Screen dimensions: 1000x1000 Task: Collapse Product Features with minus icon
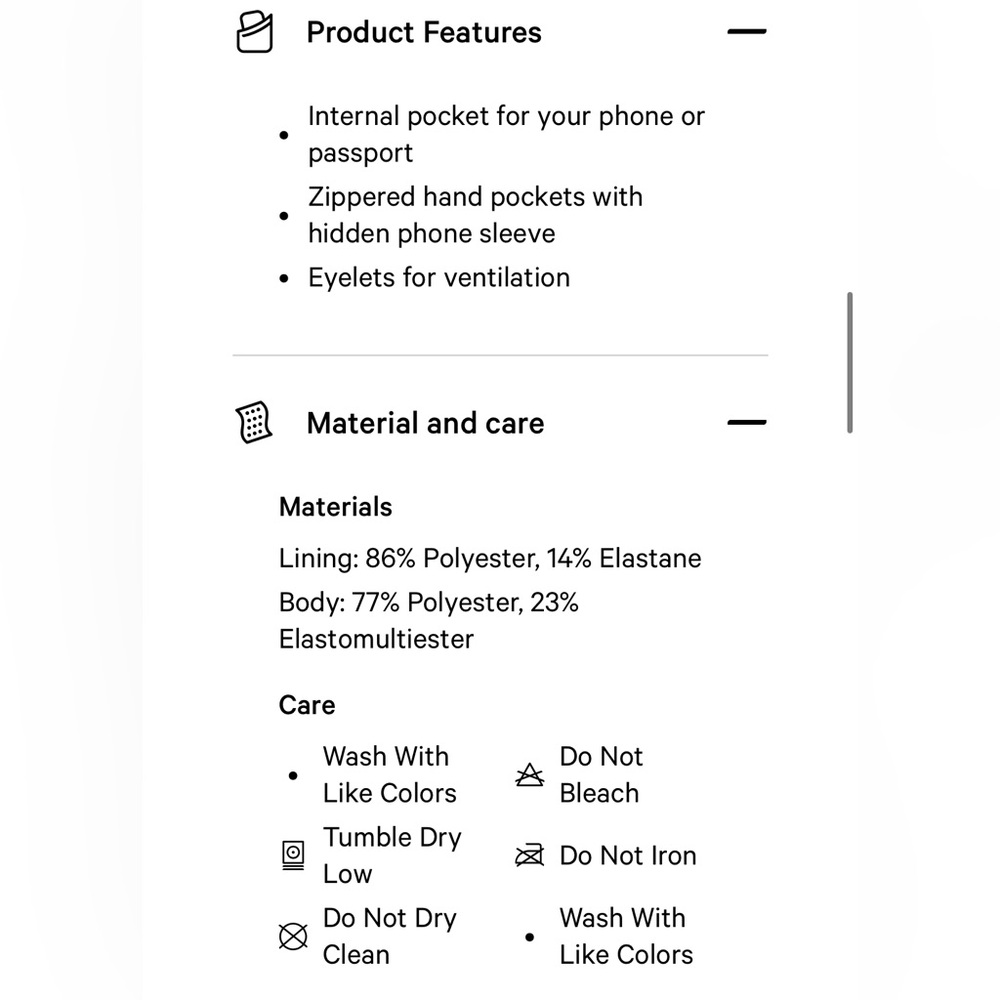coord(747,31)
